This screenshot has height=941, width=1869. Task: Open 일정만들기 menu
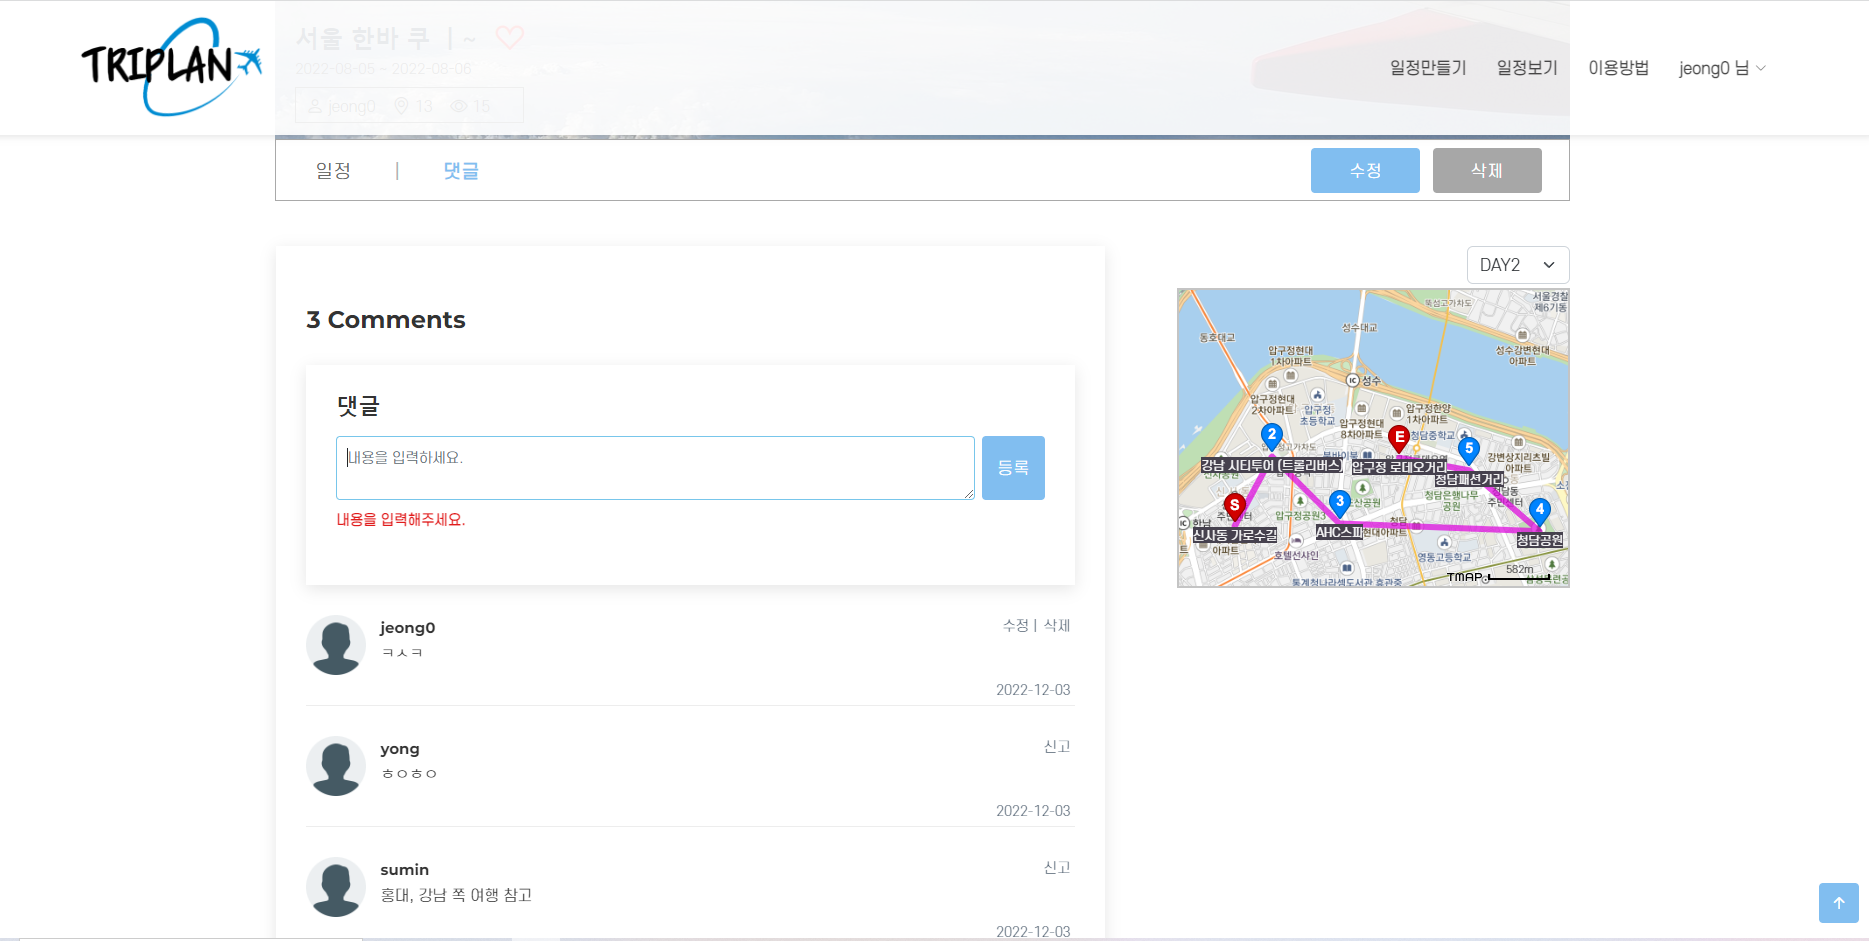click(x=1428, y=68)
